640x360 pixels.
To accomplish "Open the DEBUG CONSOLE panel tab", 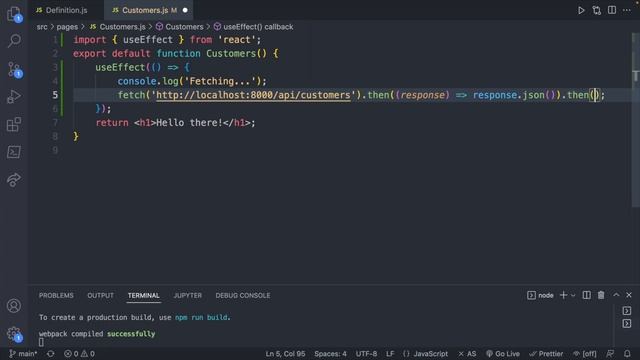I will point(242,295).
